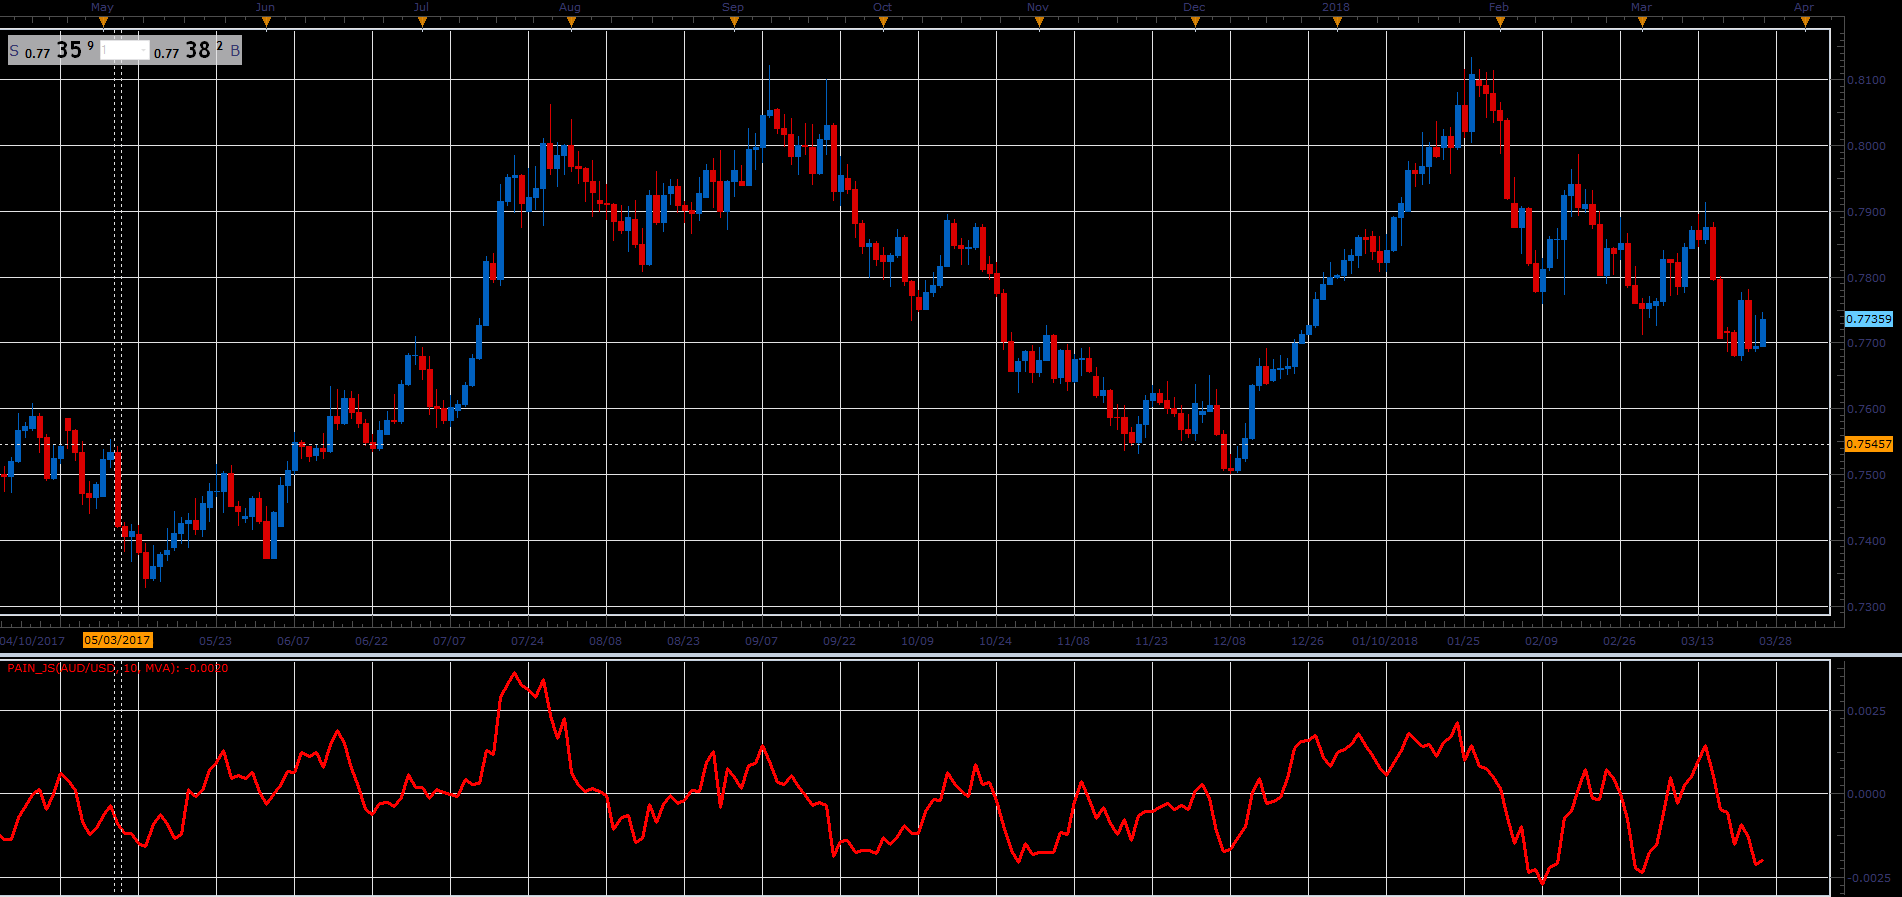Click the orange crosshair price tag 0.75457

point(1868,444)
